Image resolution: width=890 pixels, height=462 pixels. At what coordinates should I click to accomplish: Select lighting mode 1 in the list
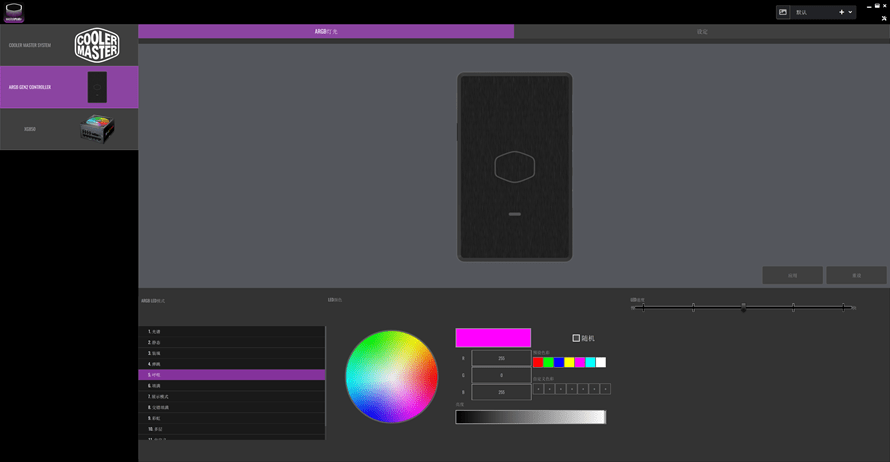(x=232, y=331)
